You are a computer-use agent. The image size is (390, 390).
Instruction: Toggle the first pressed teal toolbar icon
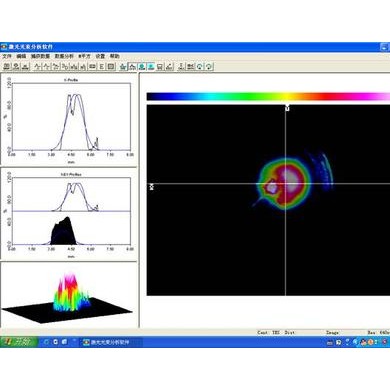tap(142, 66)
